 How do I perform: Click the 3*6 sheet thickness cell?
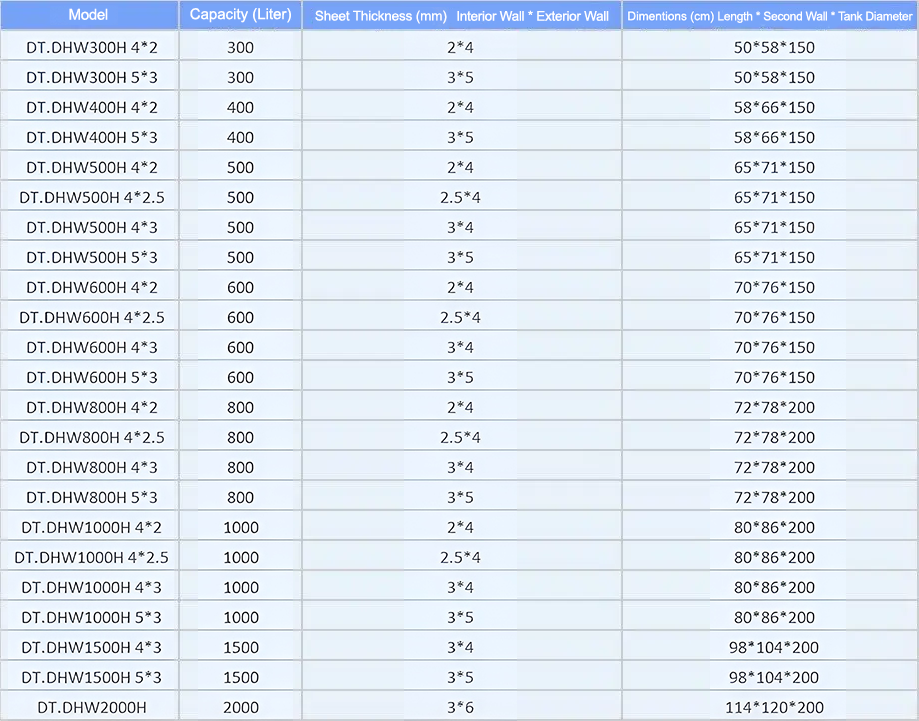pyautogui.click(x=461, y=707)
